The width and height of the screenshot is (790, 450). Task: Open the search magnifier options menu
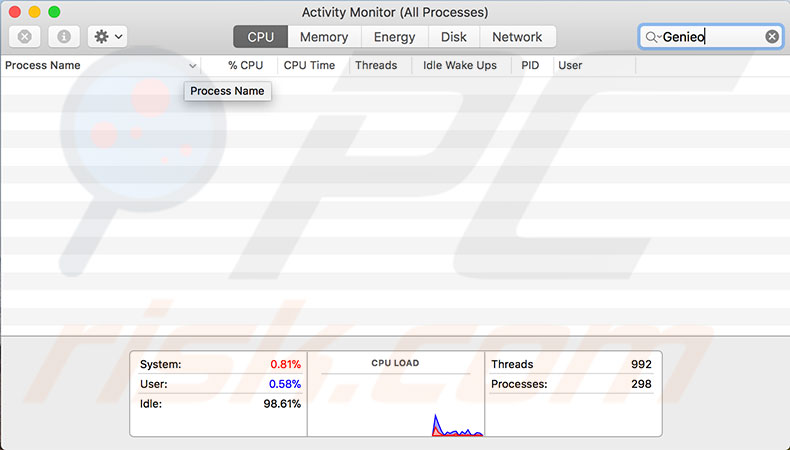pos(653,37)
